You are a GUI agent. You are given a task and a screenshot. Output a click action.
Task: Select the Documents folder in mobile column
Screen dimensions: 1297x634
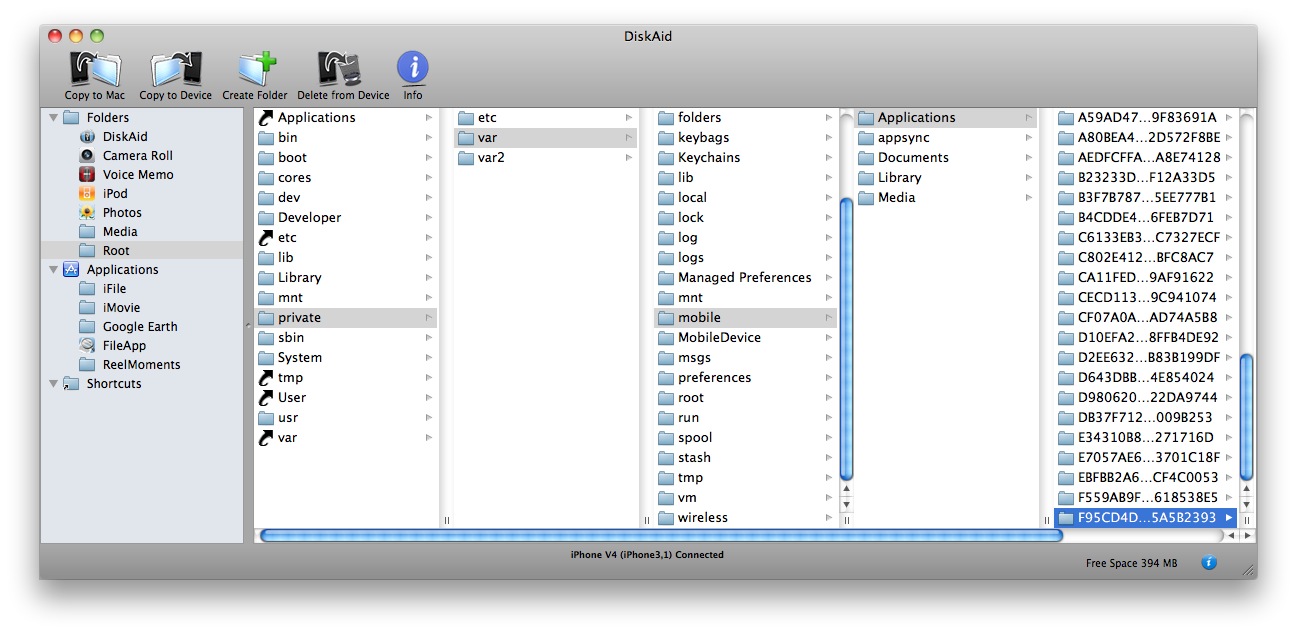913,158
